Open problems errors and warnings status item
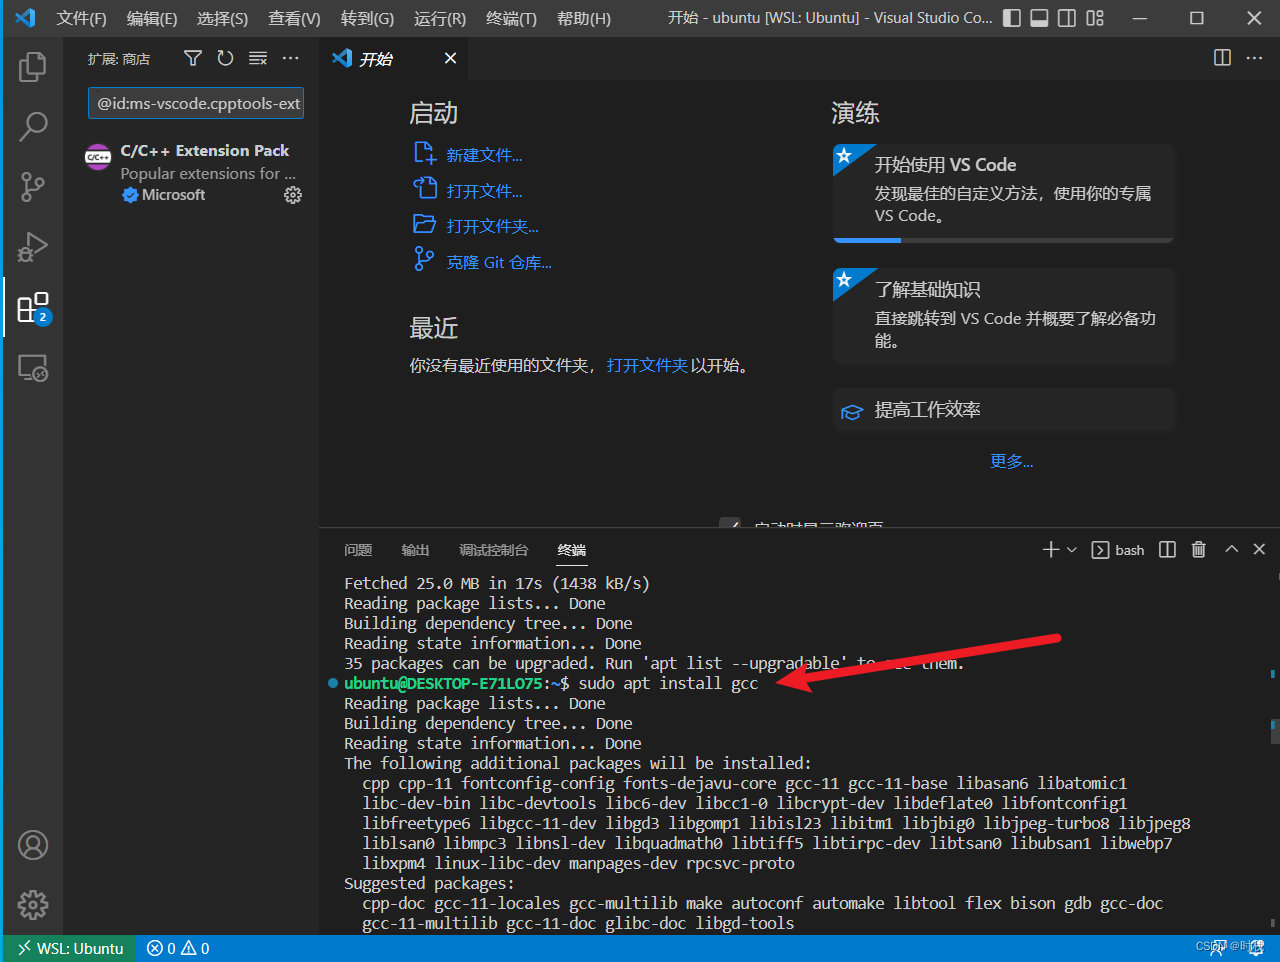This screenshot has height=962, width=1280. [x=178, y=948]
